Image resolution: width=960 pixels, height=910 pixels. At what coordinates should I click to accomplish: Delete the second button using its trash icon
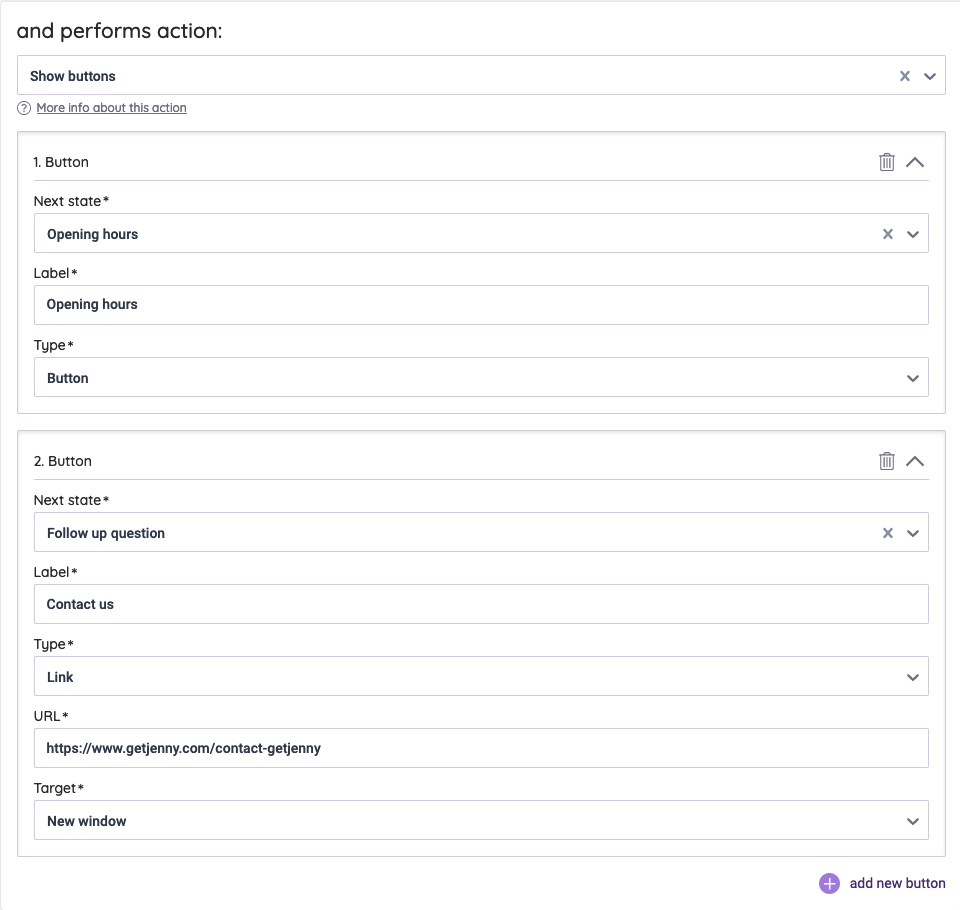pos(887,460)
